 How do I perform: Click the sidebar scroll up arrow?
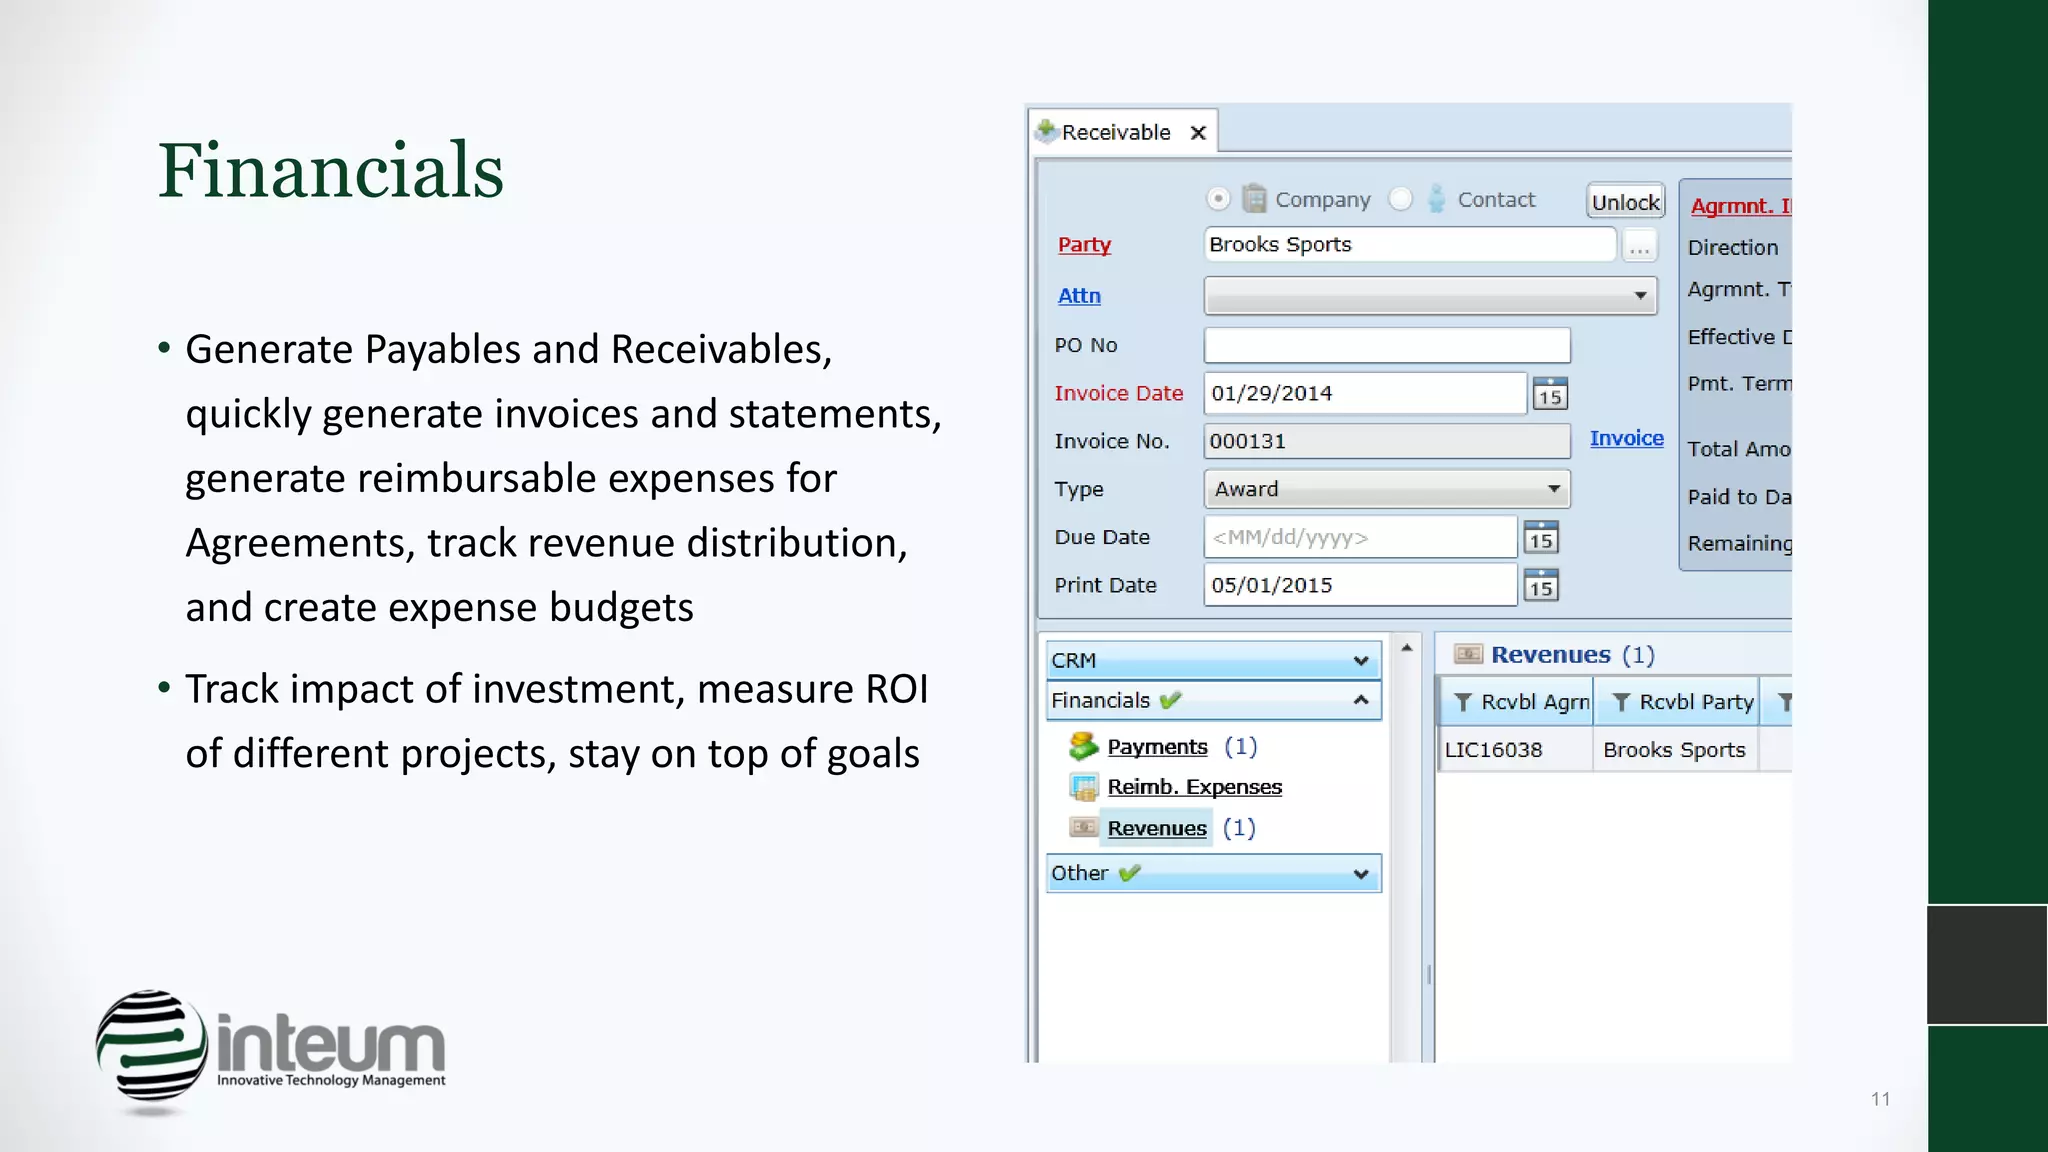[1407, 648]
